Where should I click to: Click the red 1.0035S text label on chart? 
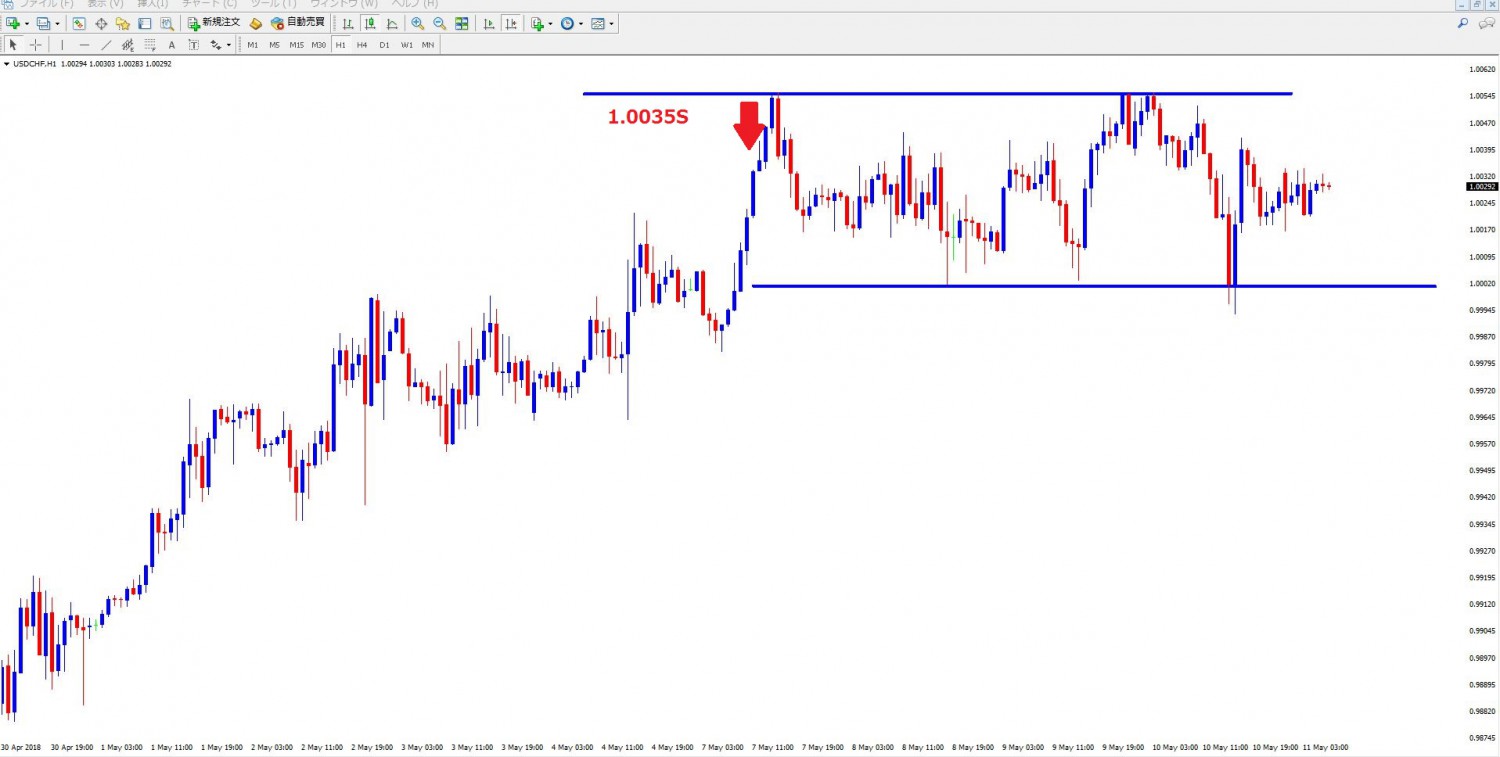648,117
